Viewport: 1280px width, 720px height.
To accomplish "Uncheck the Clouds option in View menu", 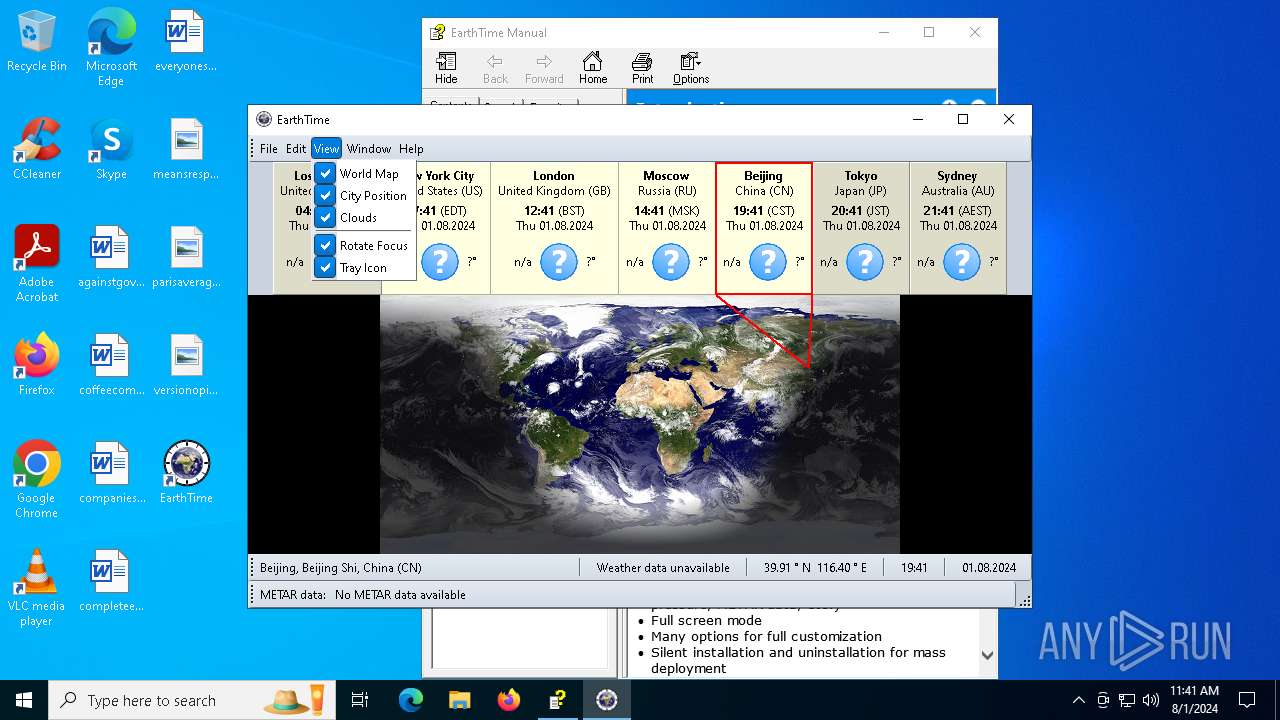I will (363, 217).
